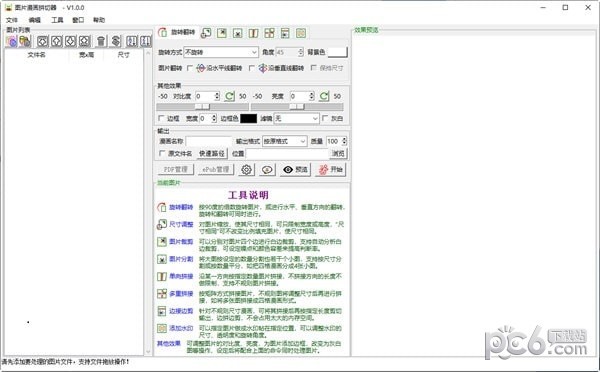The width and height of the screenshot is (600, 372).
Task: Click the 位置 output path field
Action: (288, 153)
